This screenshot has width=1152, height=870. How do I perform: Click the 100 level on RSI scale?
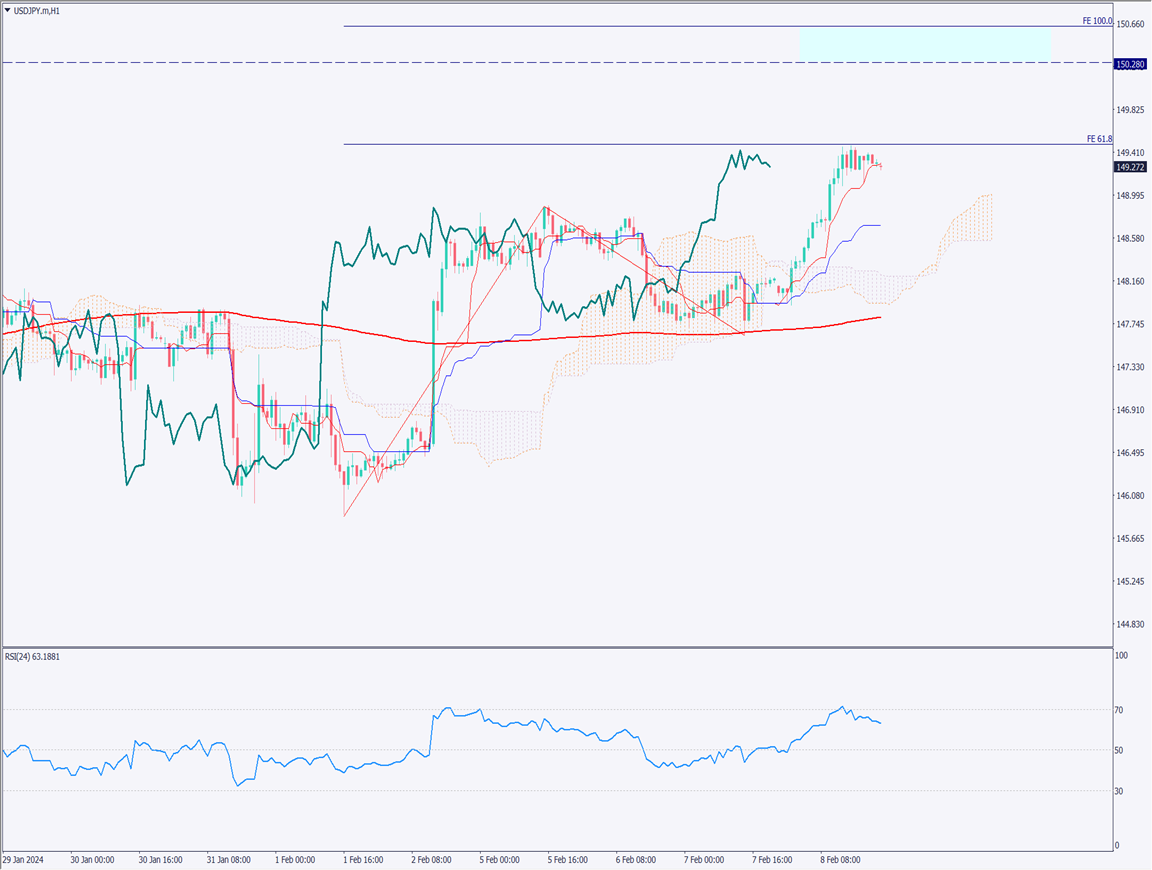pyautogui.click(x=1123, y=656)
